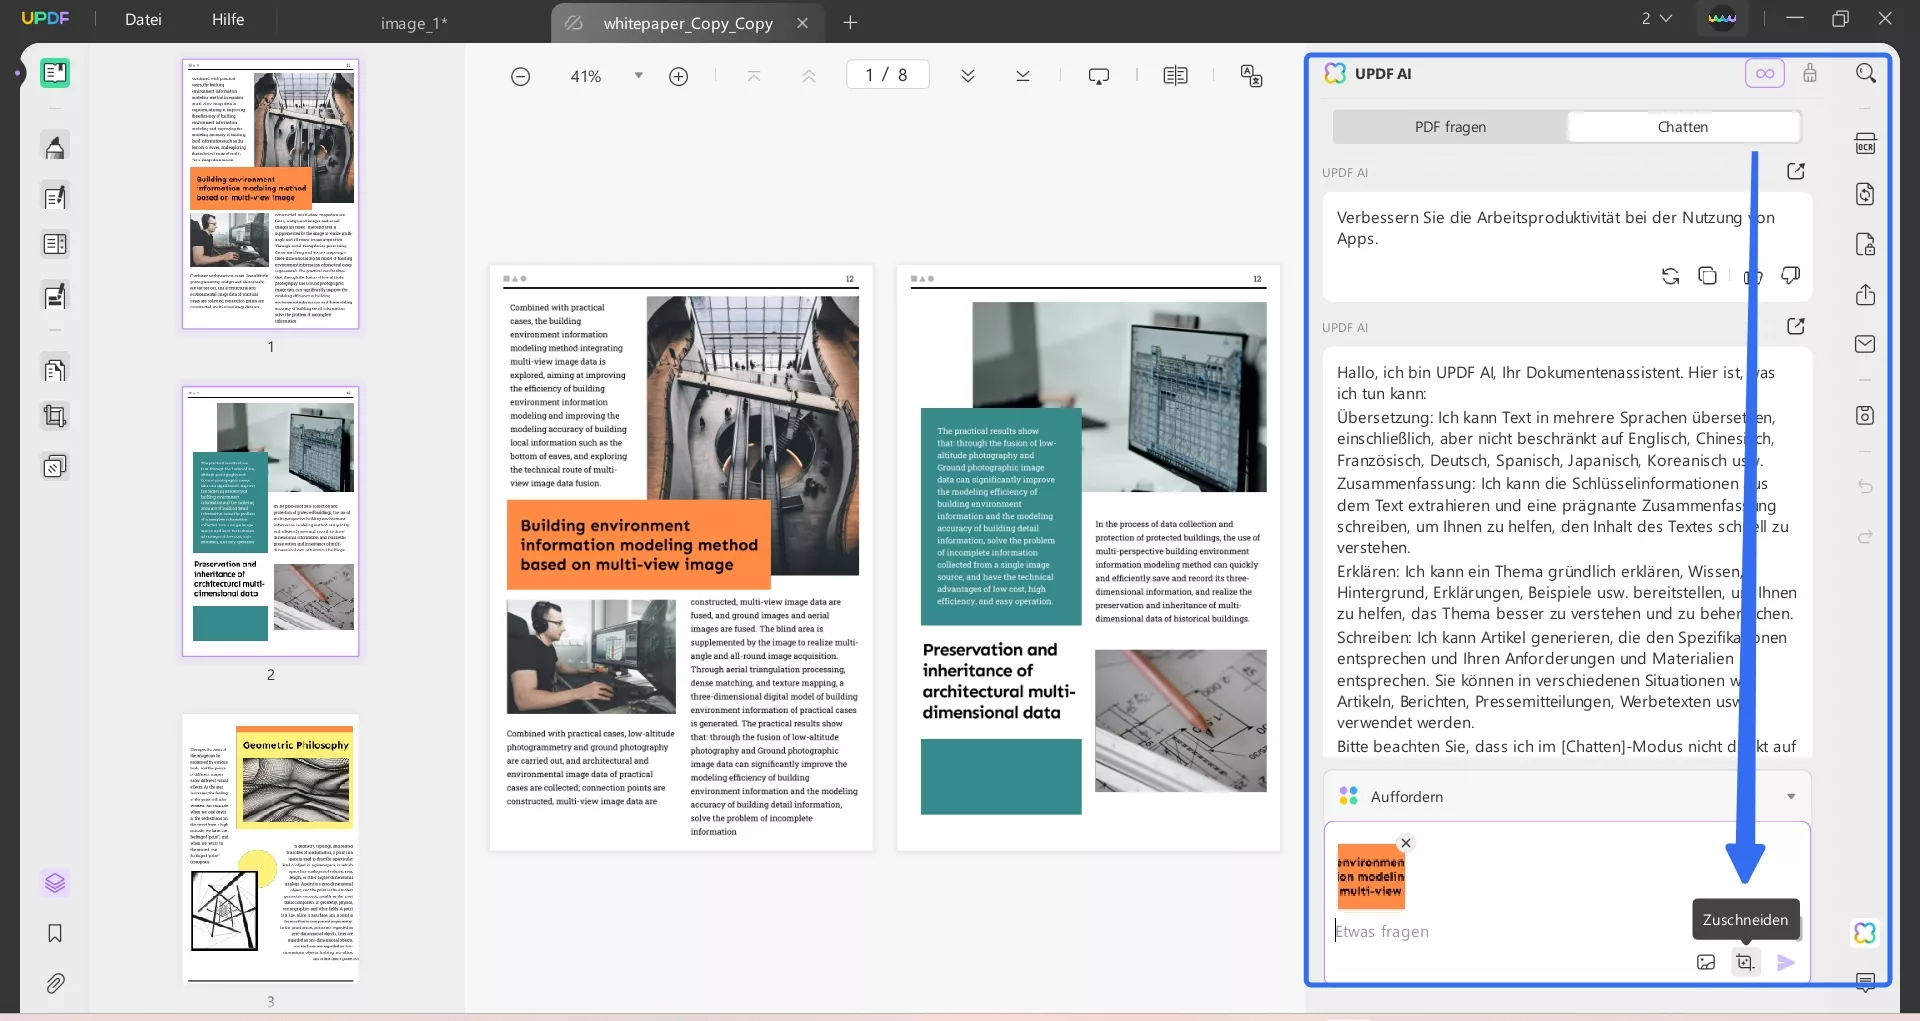Click the regenerate response icon
The width and height of the screenshot is (1920, 1021).
pos(1670,276)
